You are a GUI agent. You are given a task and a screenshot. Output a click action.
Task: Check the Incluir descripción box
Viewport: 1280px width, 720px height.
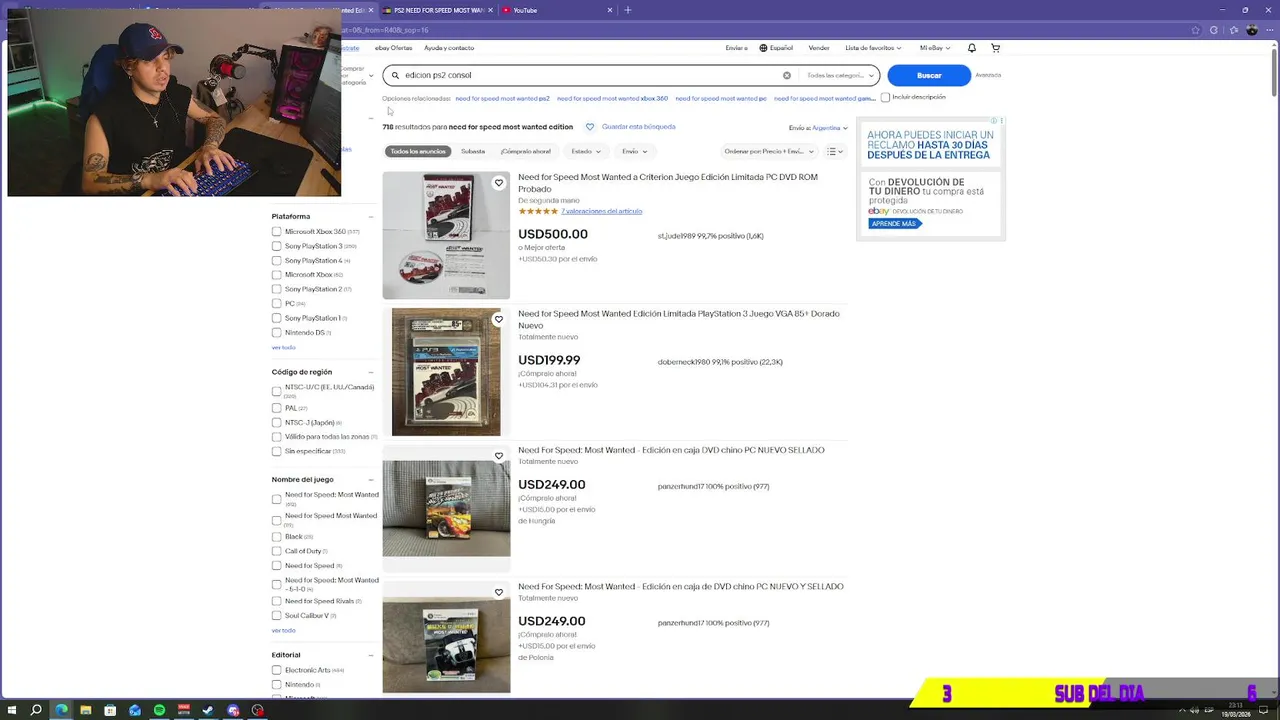(x=885, y=97)
